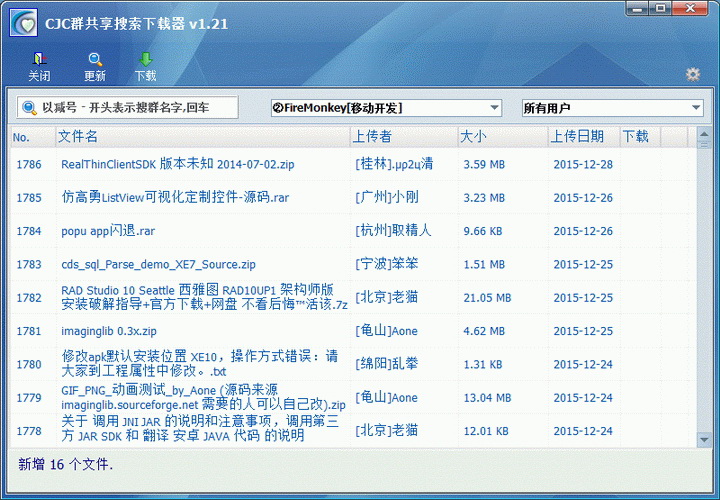
Task: Click the scrollbar down arrow
Action: click(x=704, y=439)
